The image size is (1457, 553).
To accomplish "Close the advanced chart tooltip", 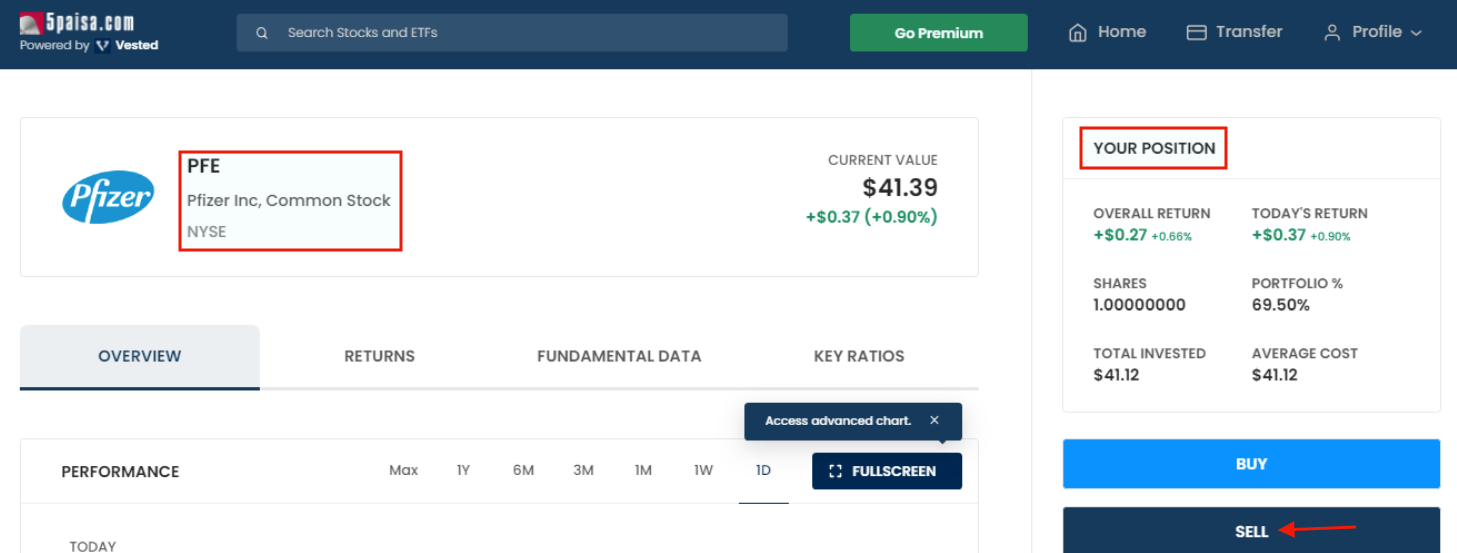I will click(x=934, y=421).
